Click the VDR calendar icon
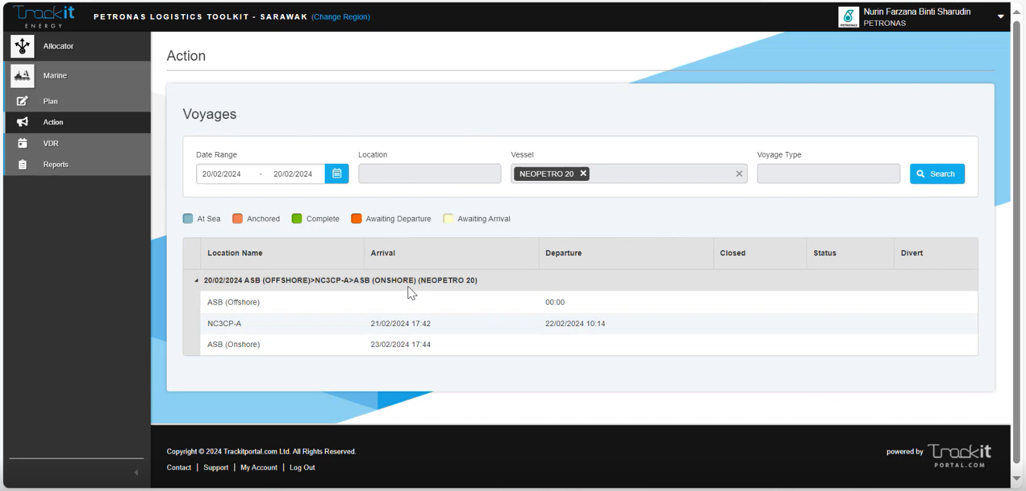 tap(22, 143)
